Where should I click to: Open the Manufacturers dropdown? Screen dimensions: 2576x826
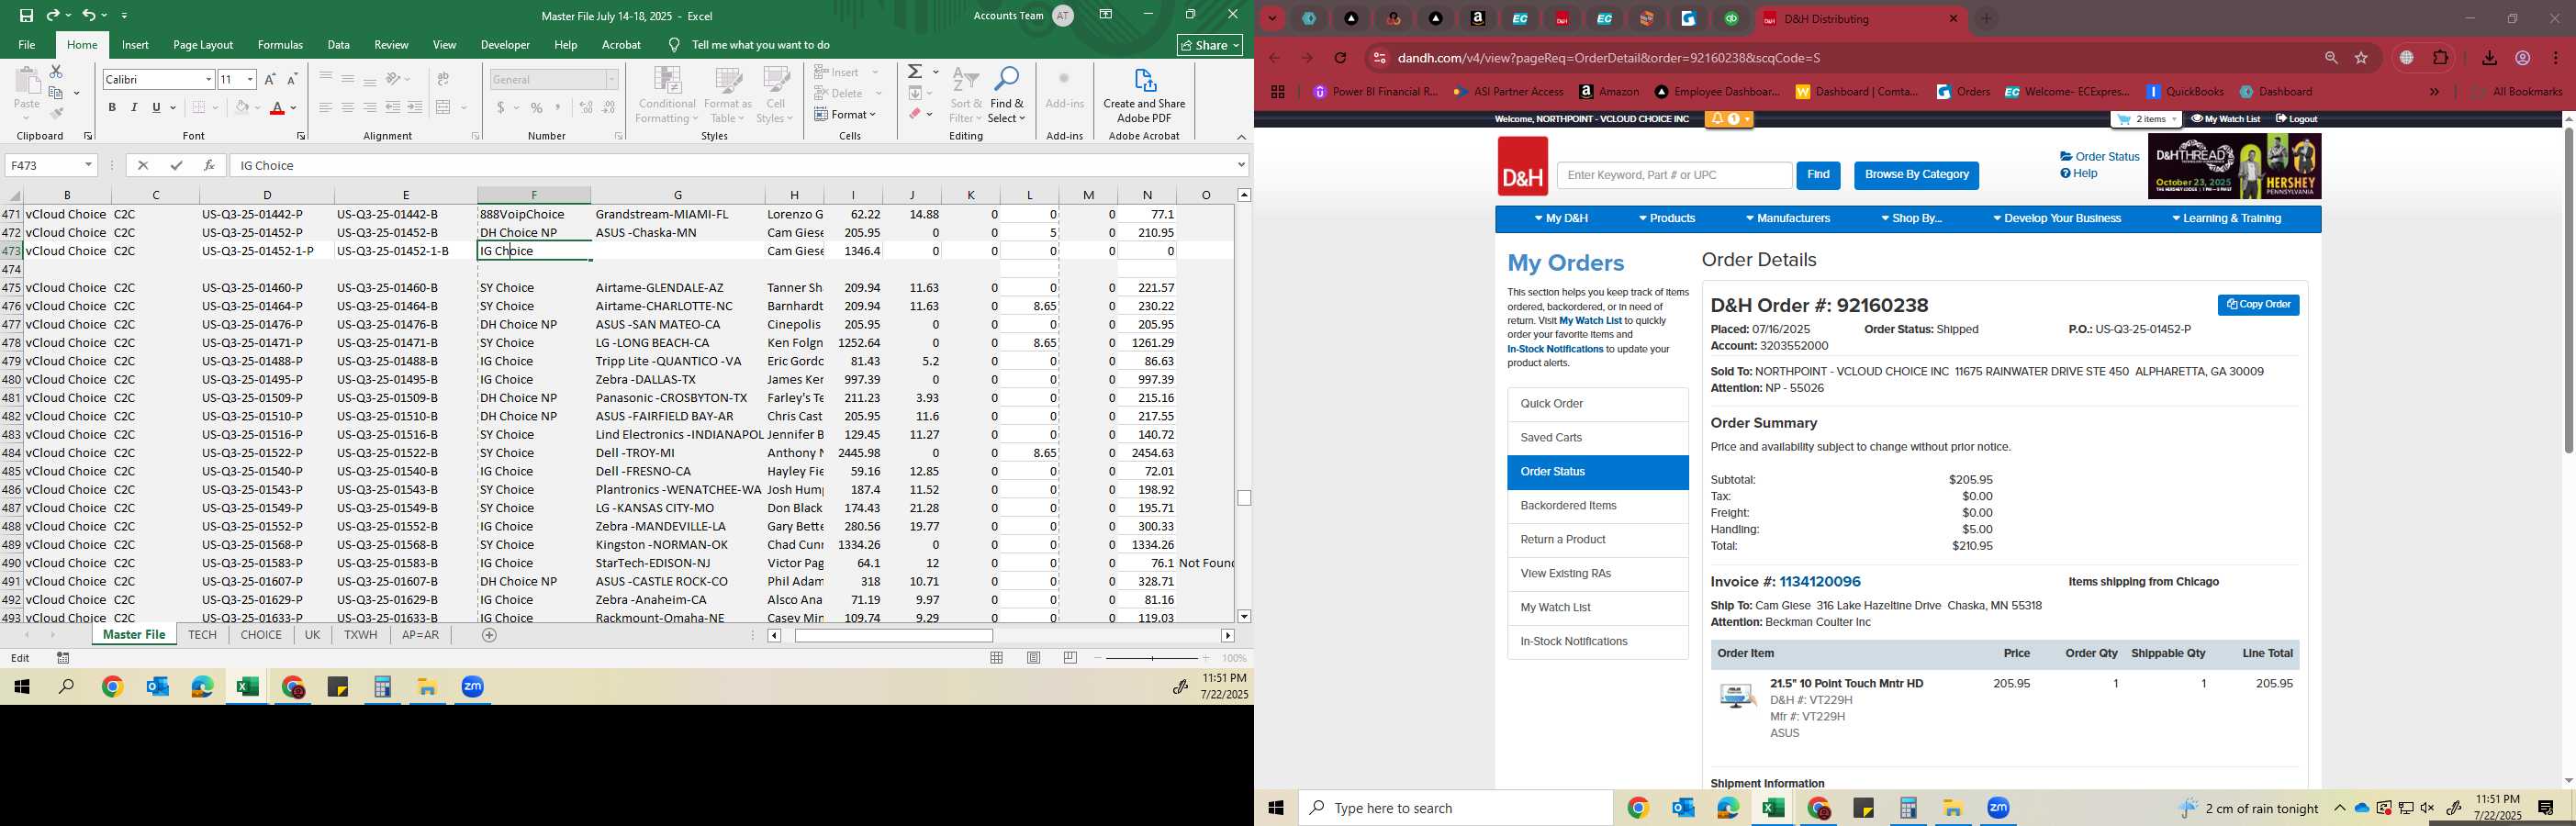pyautogui.click(x=1788, y=219)
